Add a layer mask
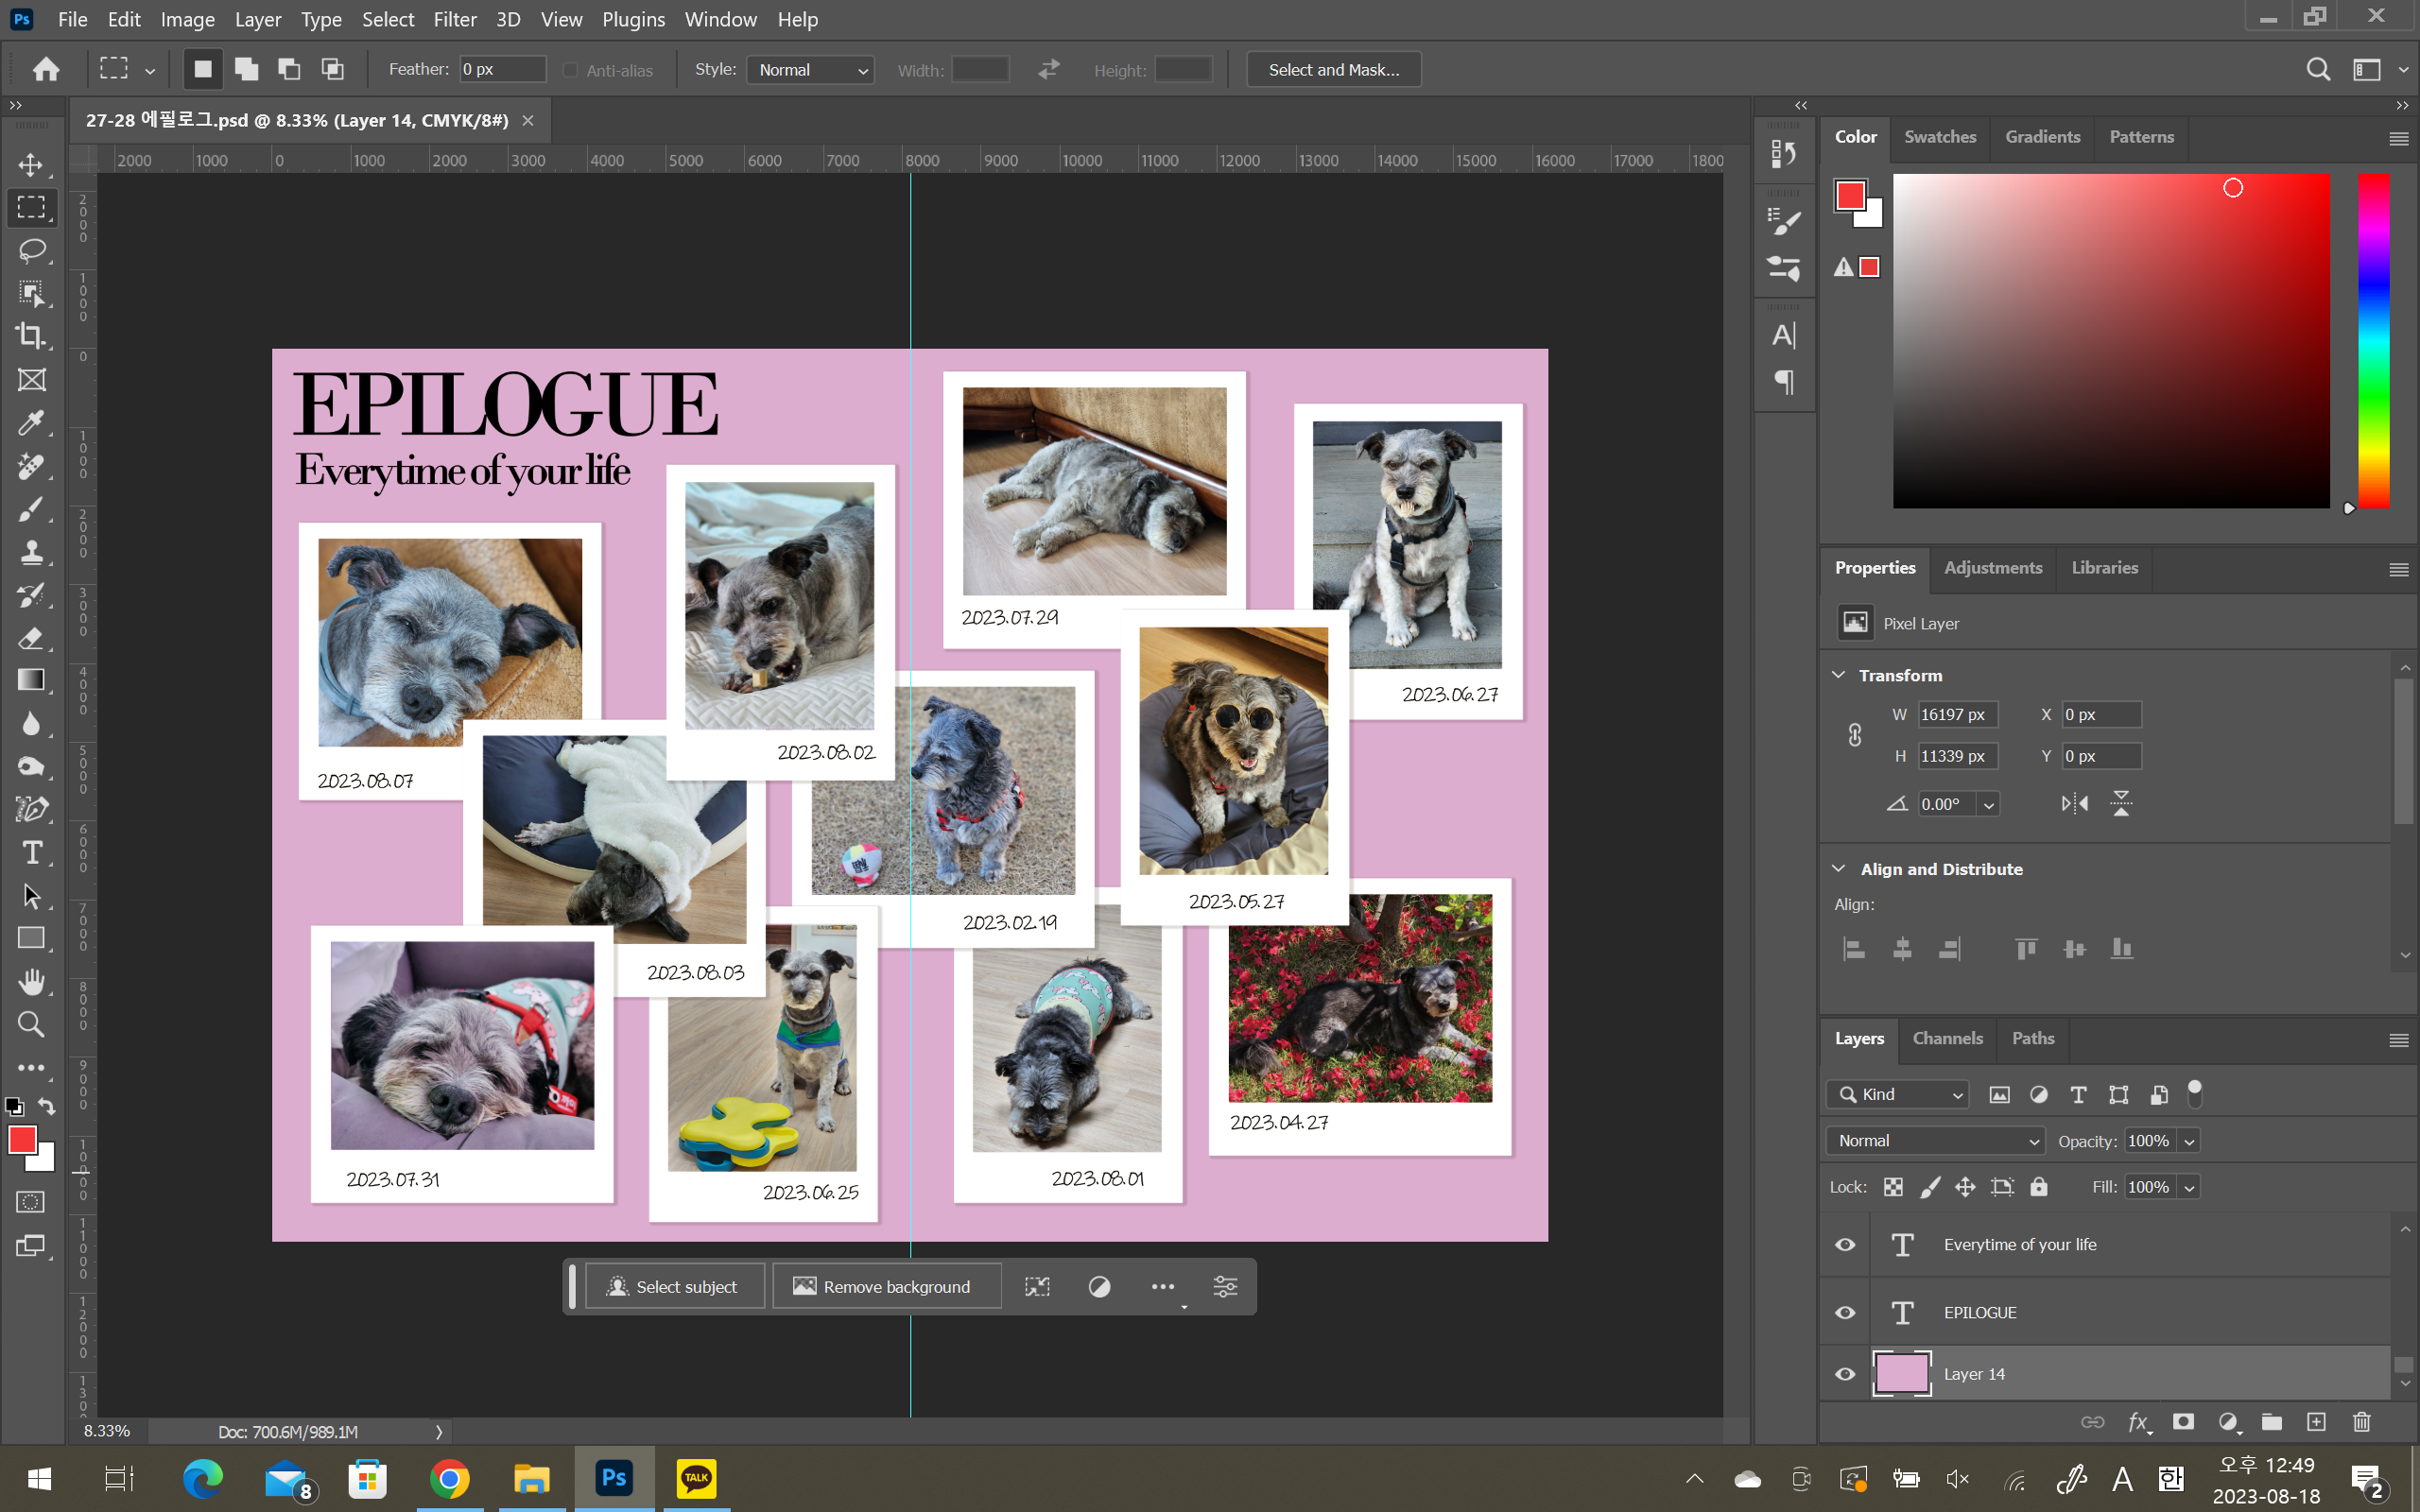The width and height of the screenshot is (2420, 1512). click(x=2183, y=1422)
